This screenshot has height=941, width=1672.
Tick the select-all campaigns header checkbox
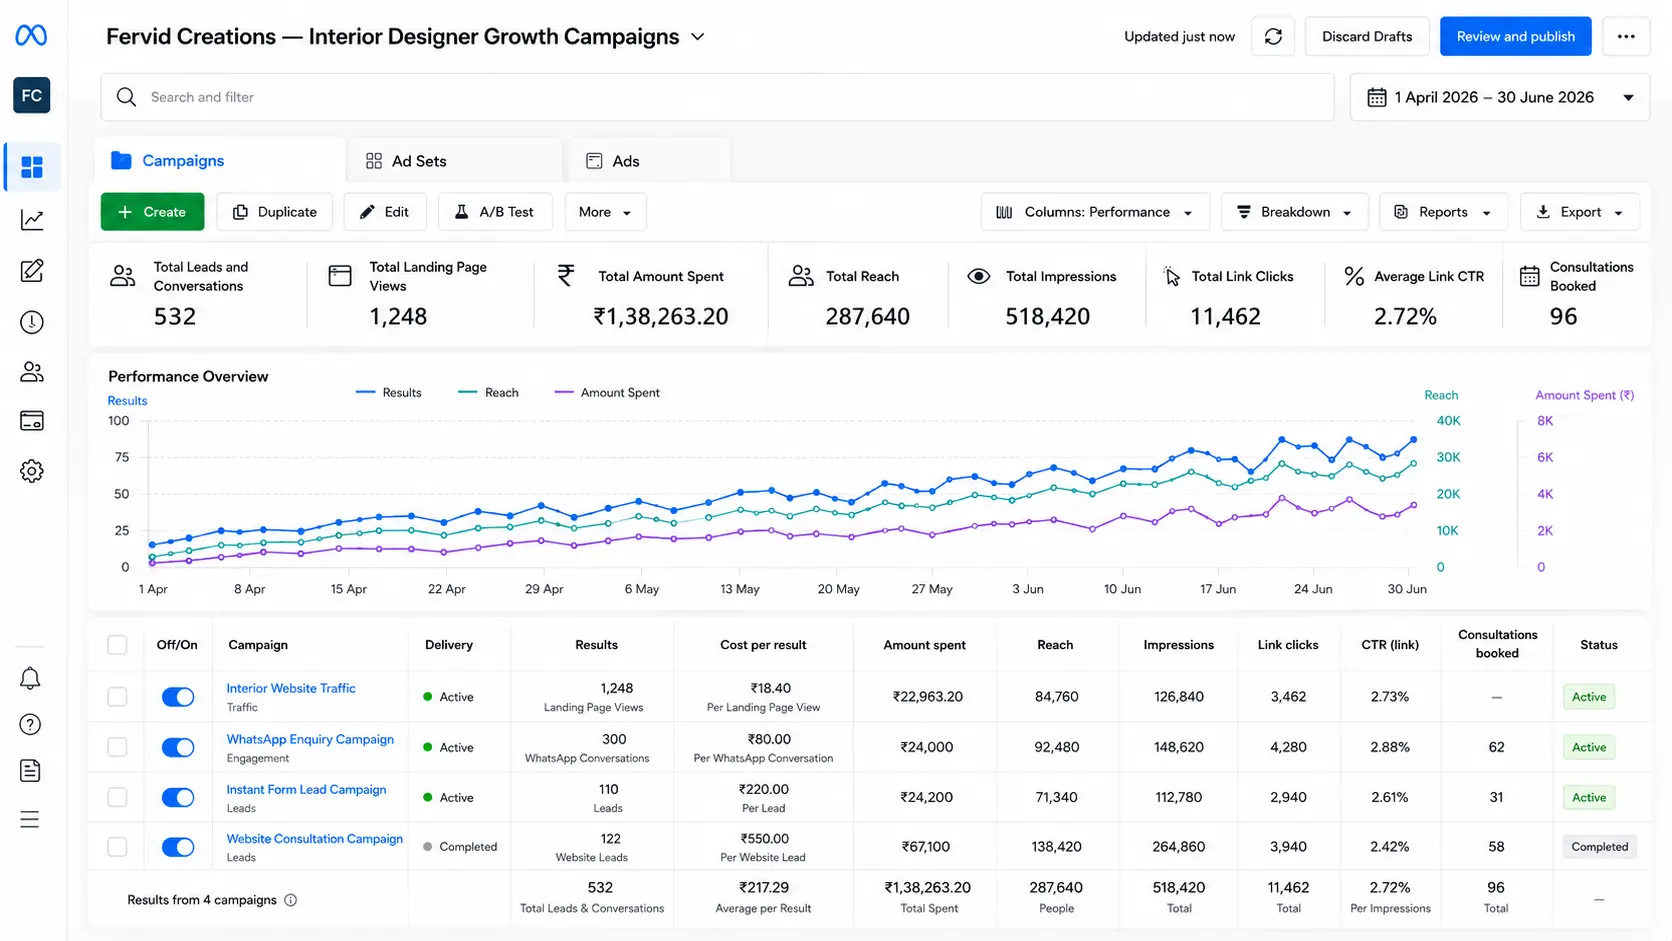(x=117, y=645)
